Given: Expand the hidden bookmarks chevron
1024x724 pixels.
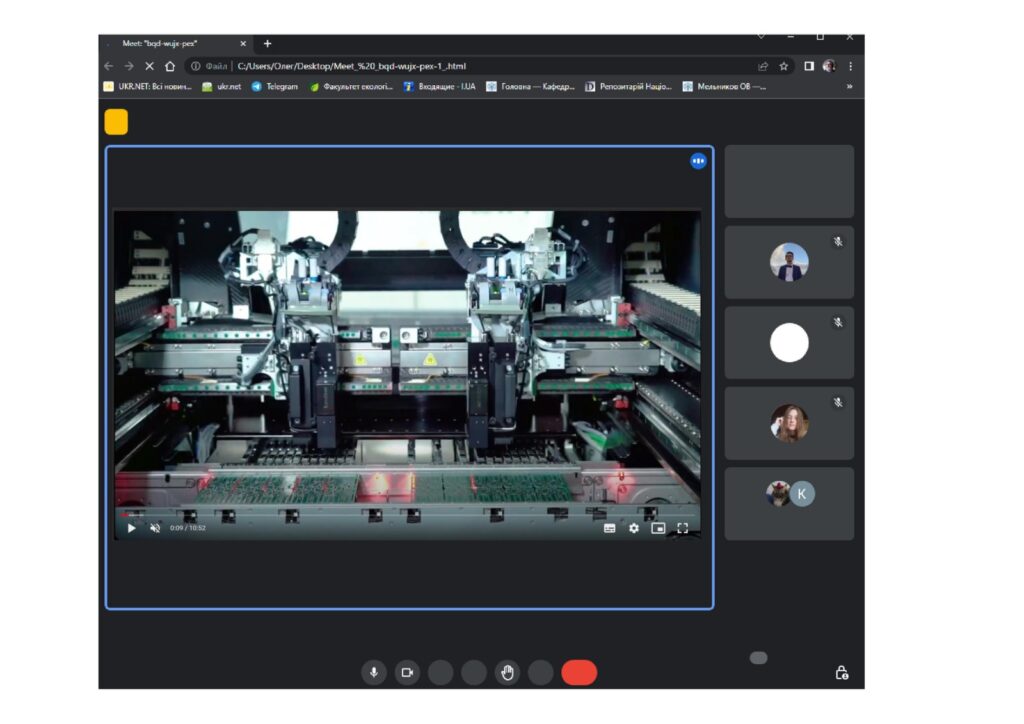Looking at the screenshot, I should coord(849,87).
